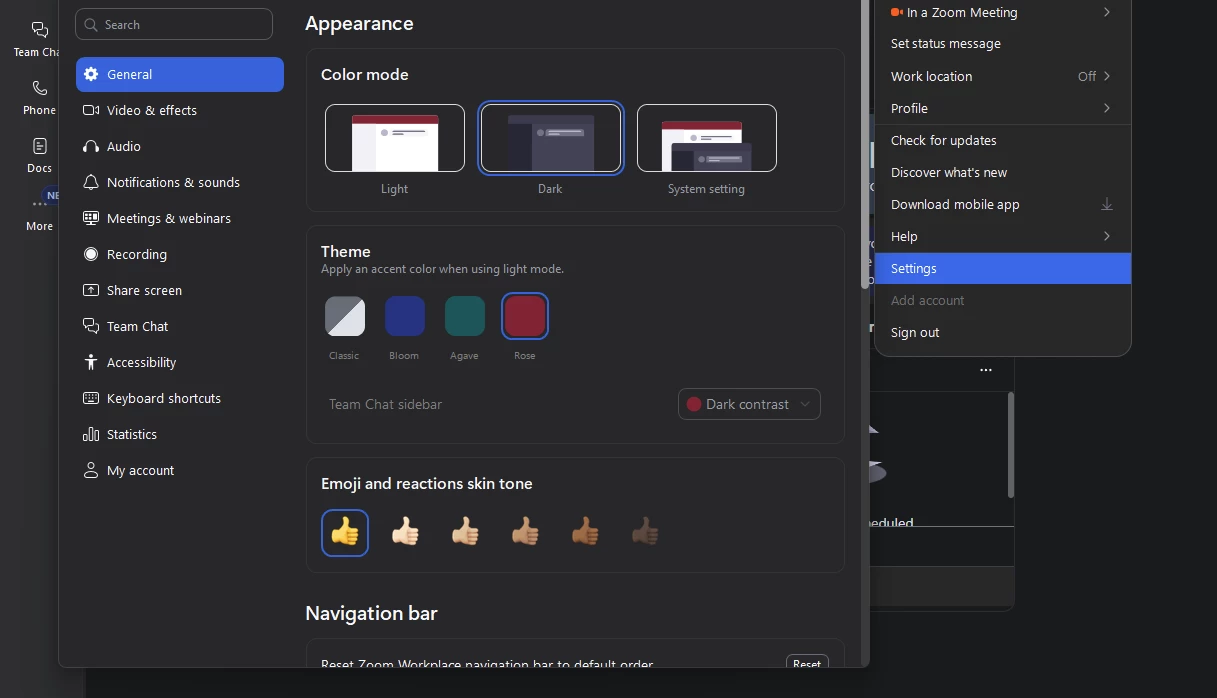Pick the Agave teal theme swatch
The width and height of the screenshot is (1217, 698).
point(465,316)
